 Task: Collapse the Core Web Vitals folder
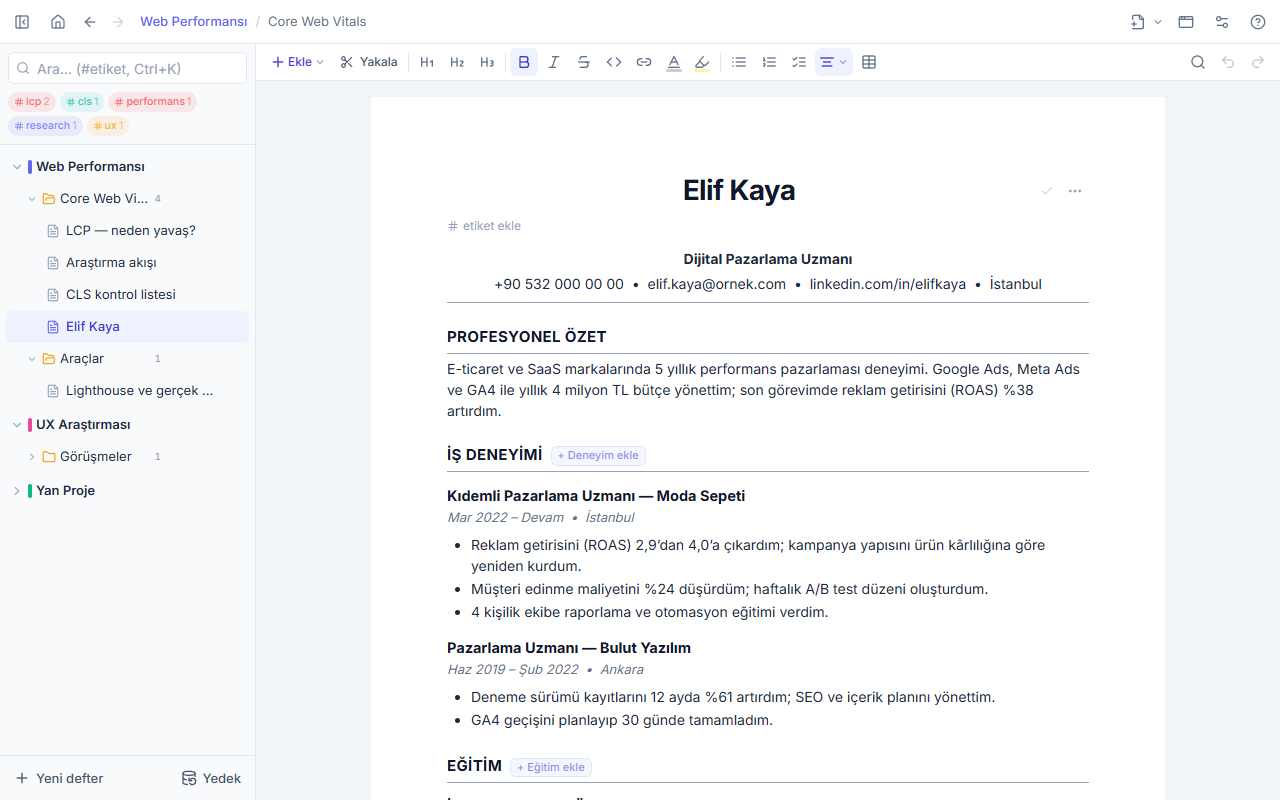32,199
